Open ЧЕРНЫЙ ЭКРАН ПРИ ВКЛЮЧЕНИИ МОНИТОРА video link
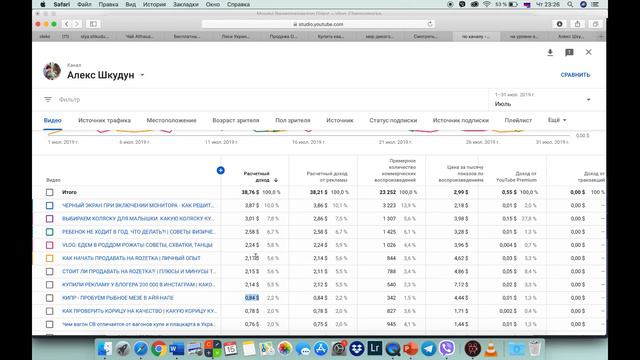The image size is (640, 360). tap(138, 205)
